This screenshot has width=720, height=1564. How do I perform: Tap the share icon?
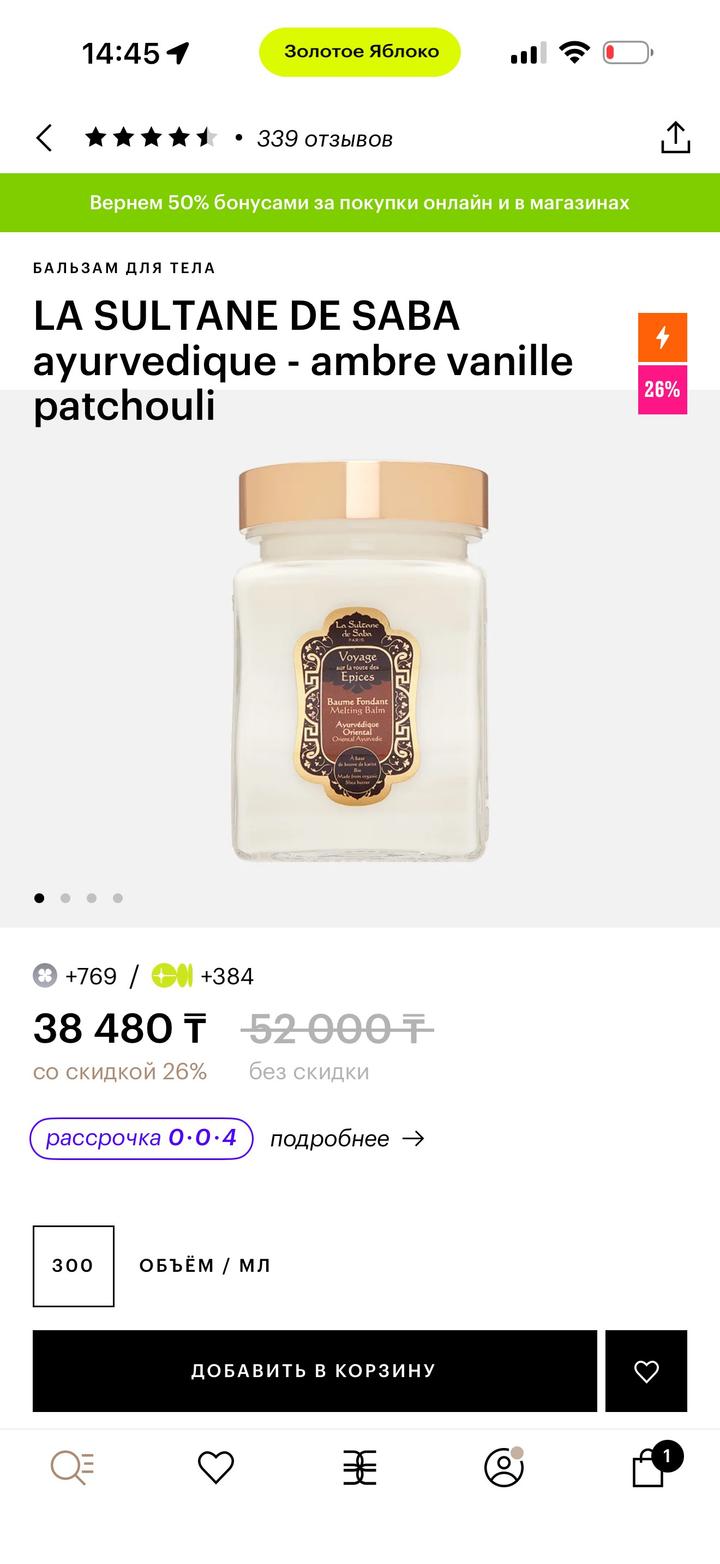(676, 138)
